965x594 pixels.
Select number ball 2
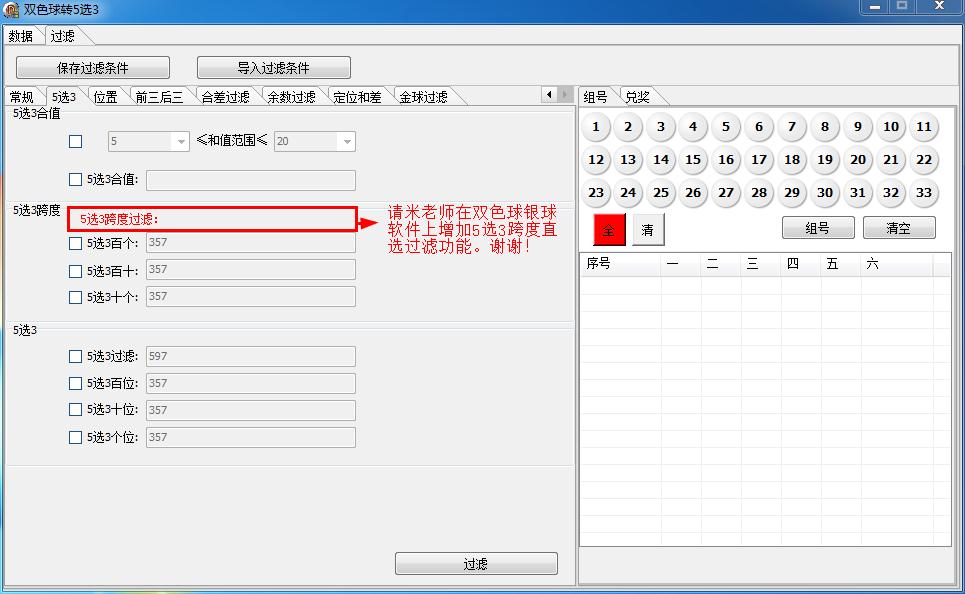tap(628, 127)
